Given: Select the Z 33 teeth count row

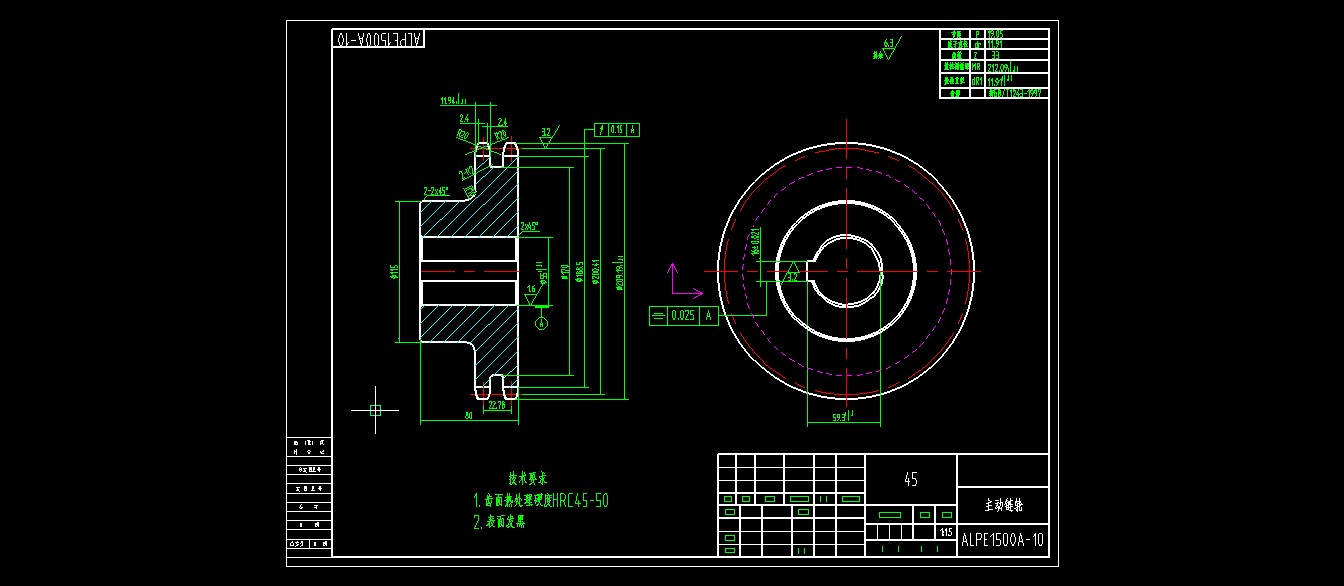Looking at the screenshot, I should [x=994, y=54].
